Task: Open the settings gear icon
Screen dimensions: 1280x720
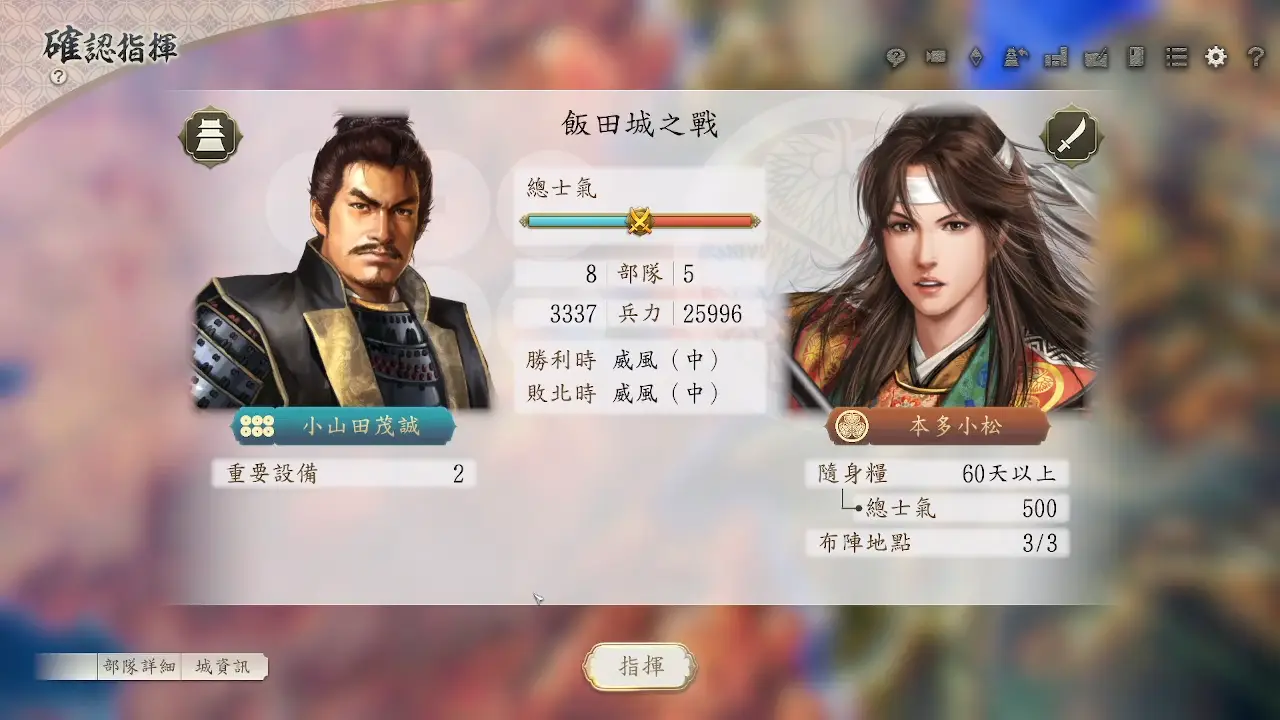Action: tap(1216, 57)
